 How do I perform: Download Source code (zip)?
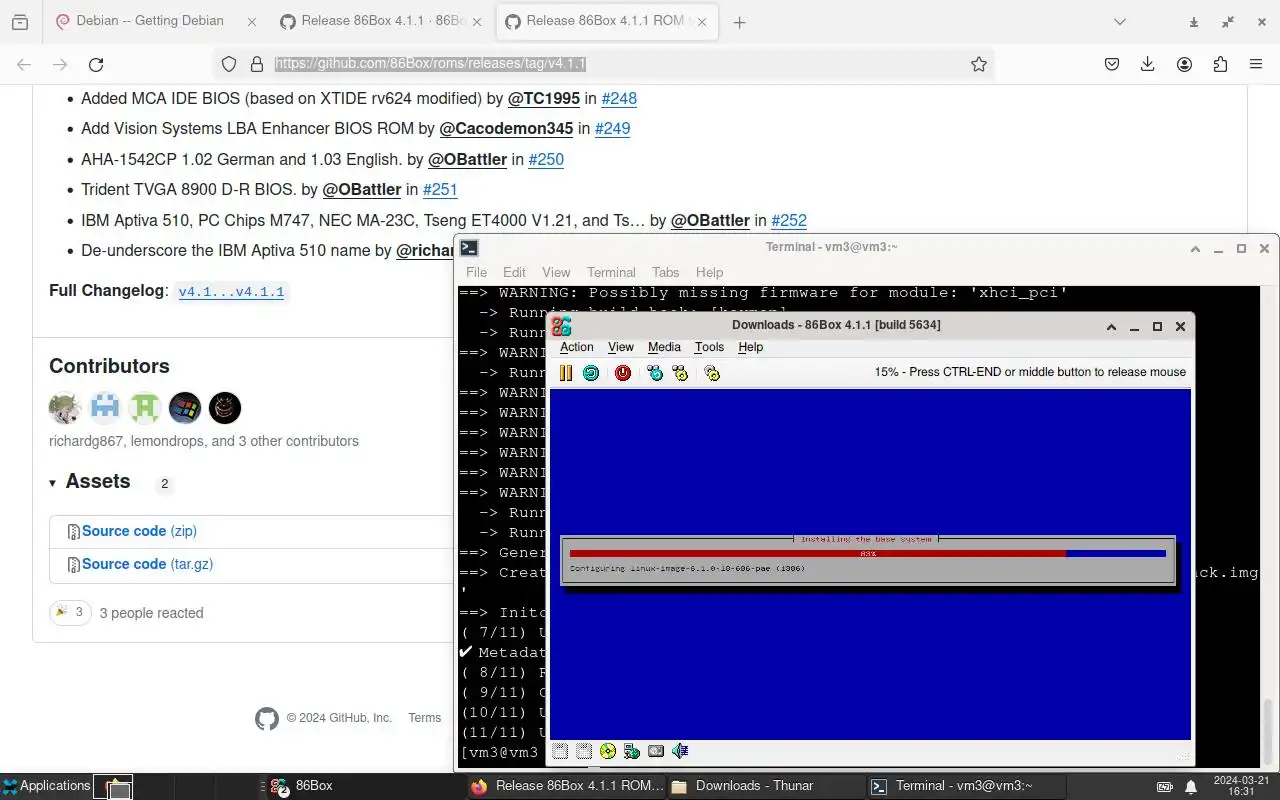(x=139, y=531)
